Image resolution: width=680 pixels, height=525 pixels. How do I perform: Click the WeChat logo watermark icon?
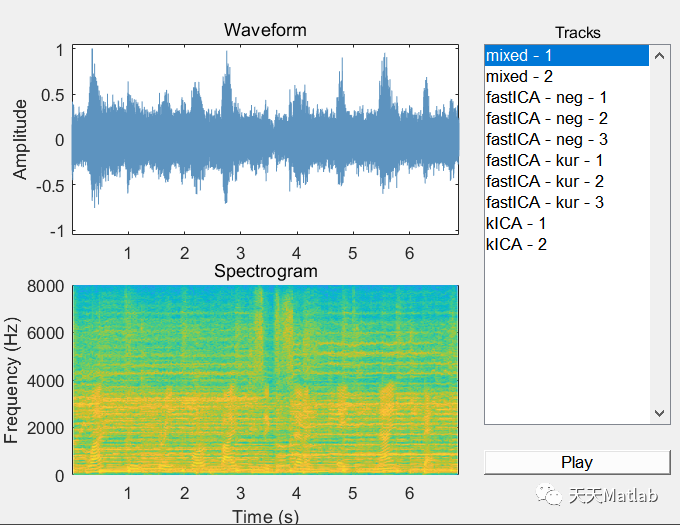pos(548,495)
